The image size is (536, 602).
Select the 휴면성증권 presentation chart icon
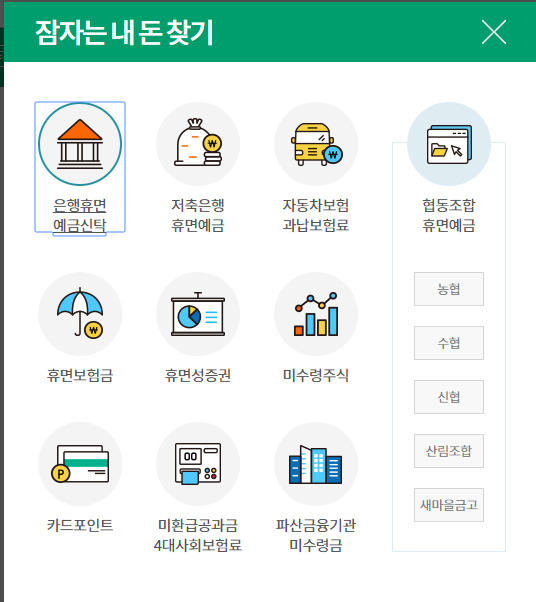tap(198, 314)
